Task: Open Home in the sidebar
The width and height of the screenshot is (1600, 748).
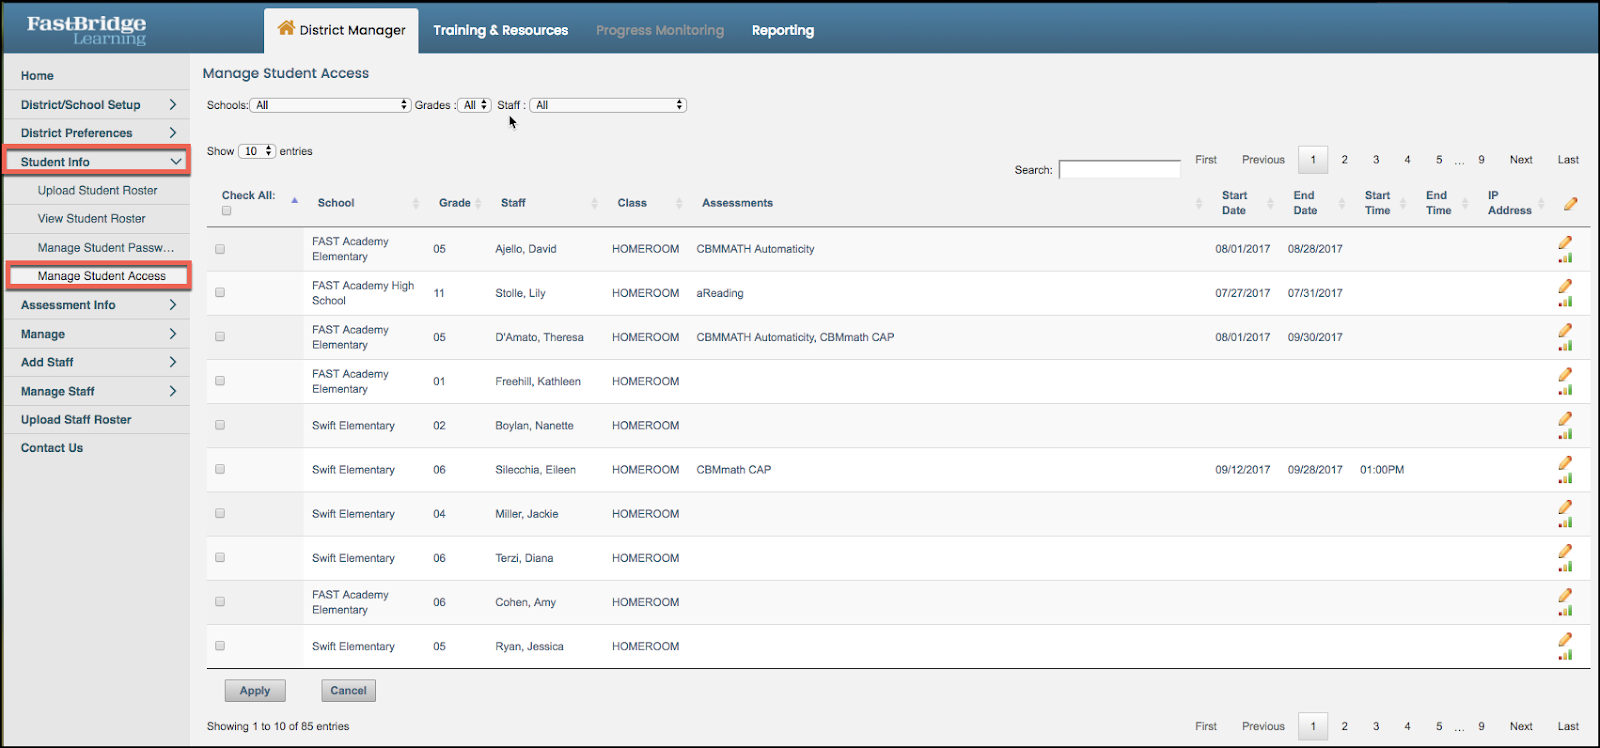Action: coord(38,76)
